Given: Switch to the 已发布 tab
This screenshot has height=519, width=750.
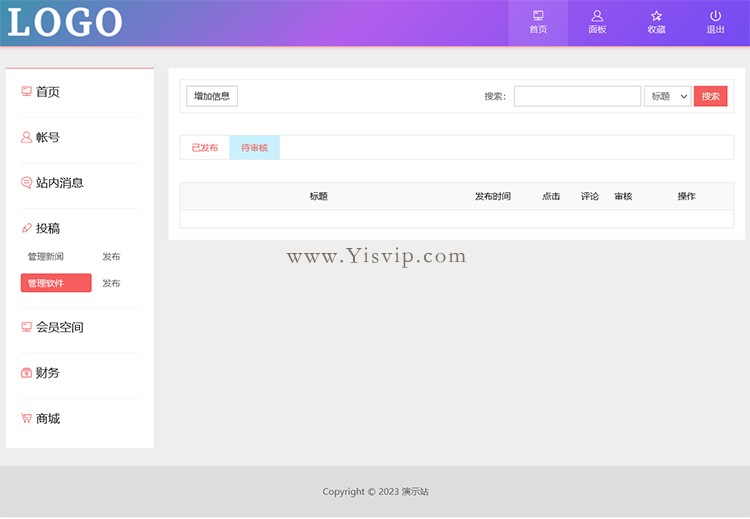Looking at the screenshot, I should pos(205,148).
